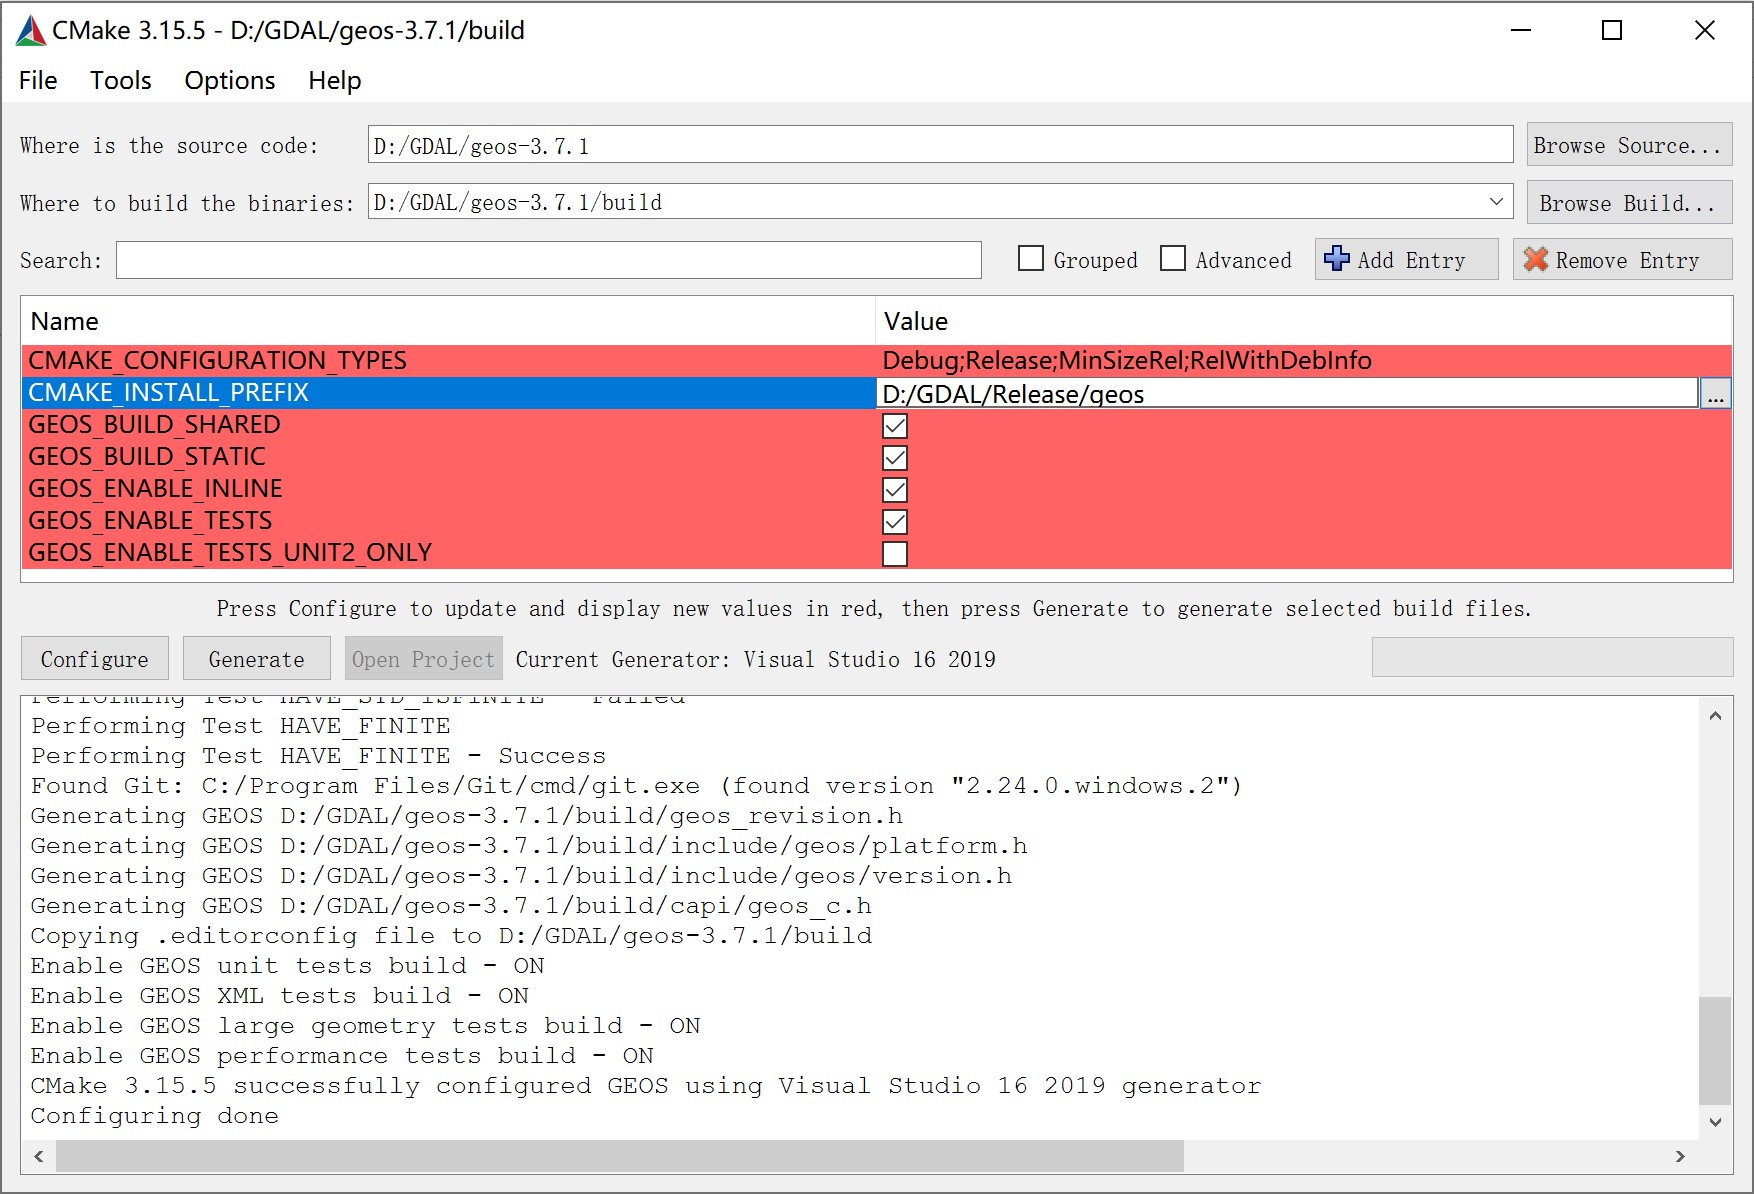Click the Name column header
This screenshot has width=1754, height=1194.
pos(448,321)
